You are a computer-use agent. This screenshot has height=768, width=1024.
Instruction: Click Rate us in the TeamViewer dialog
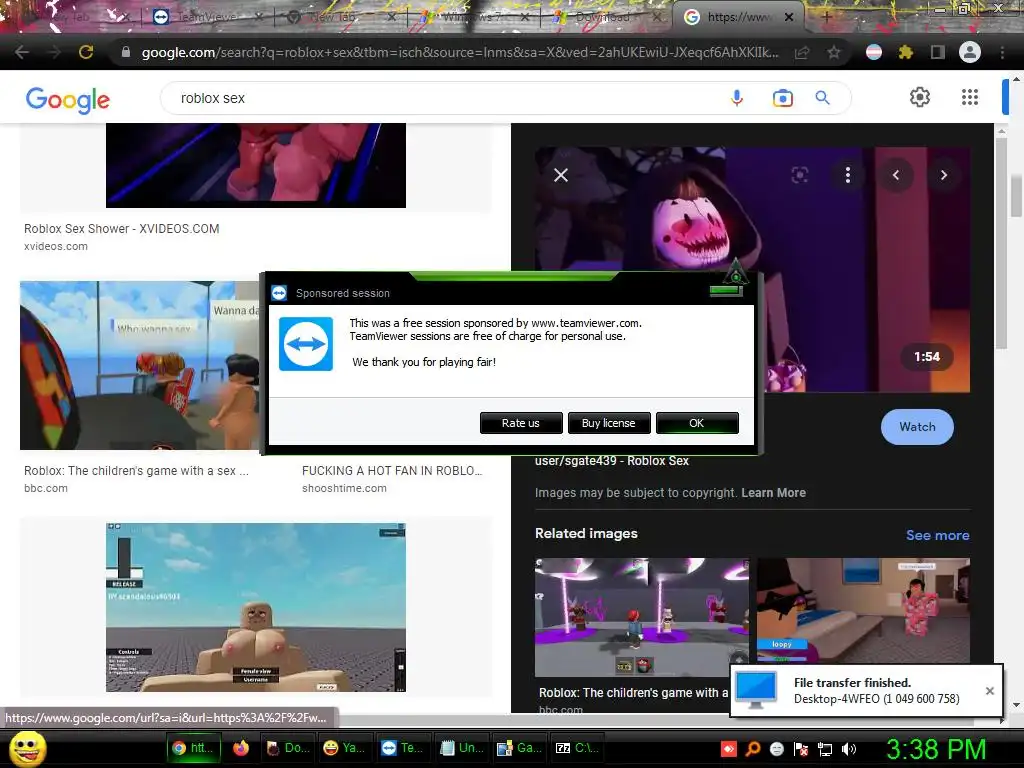click(520, 423)
